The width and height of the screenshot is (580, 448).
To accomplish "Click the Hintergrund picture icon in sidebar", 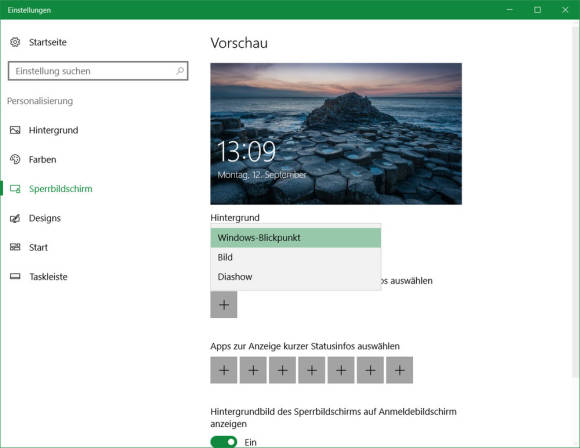I will (x=15, y=130).
